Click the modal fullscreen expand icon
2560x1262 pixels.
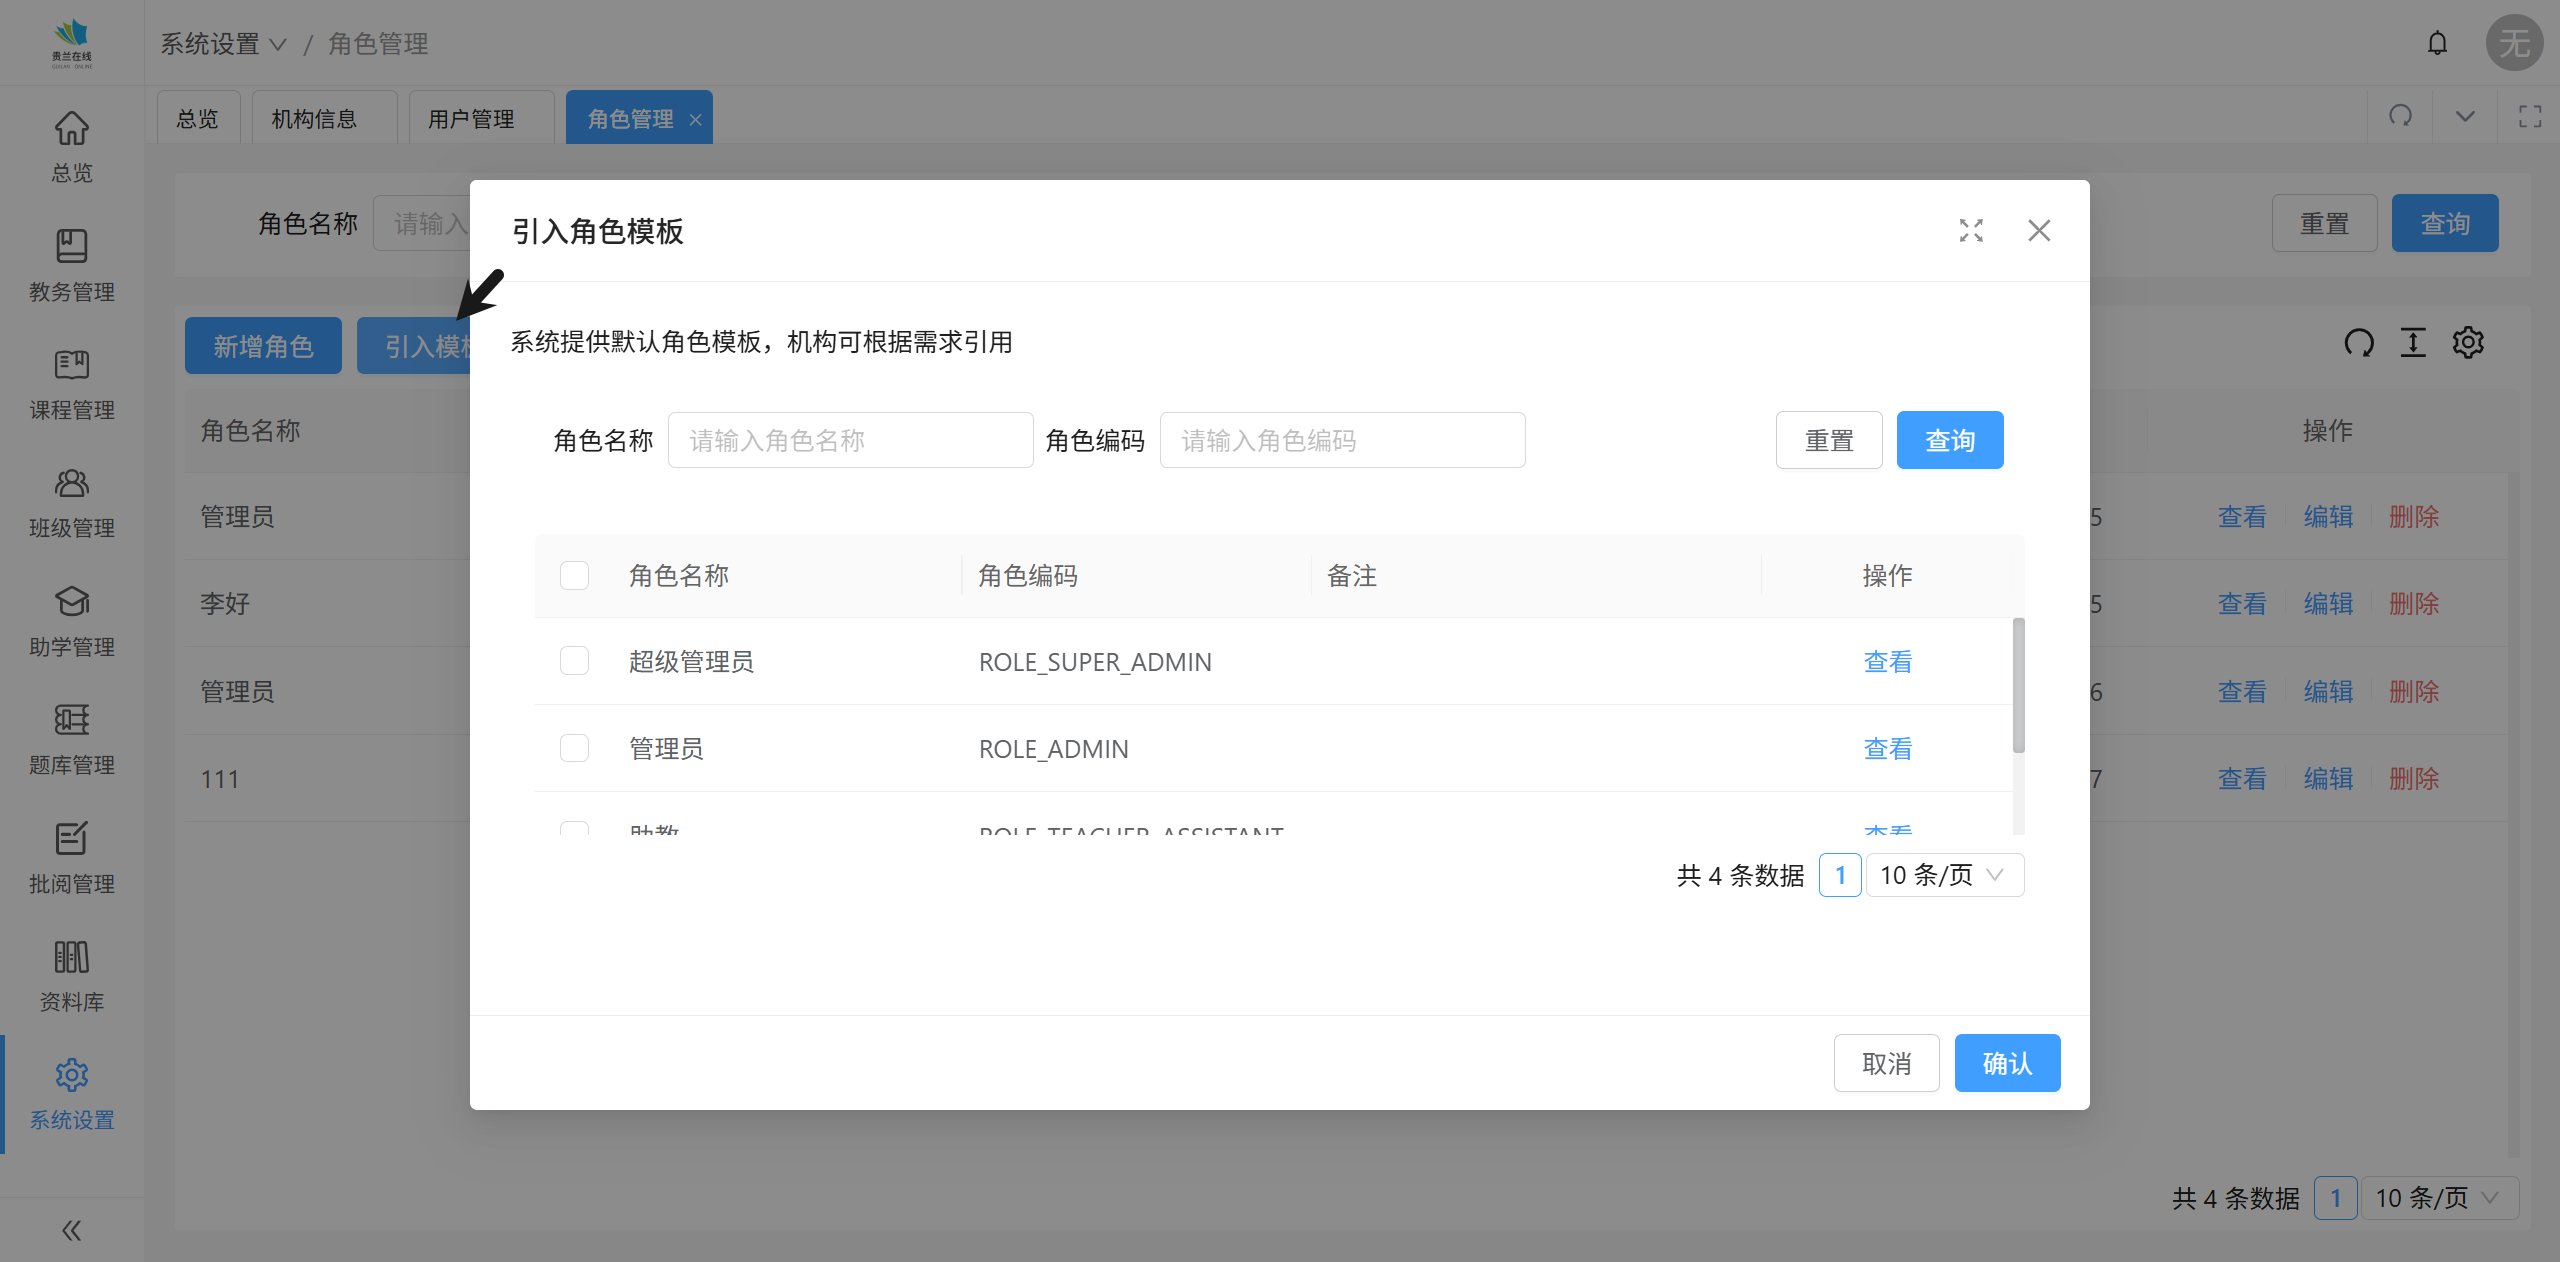1971,231
